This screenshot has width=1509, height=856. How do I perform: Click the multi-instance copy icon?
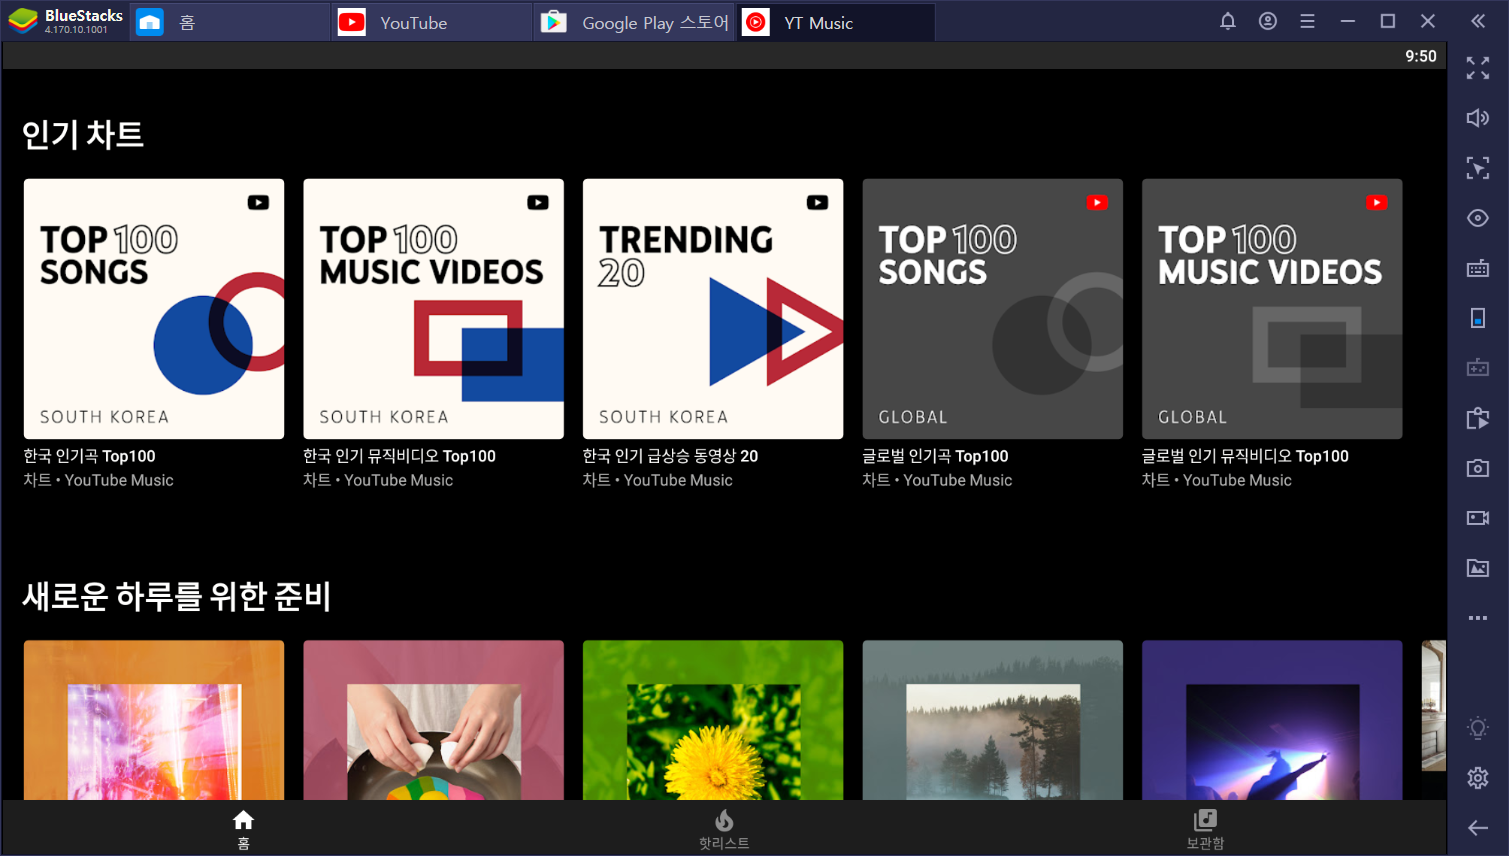point(1478,418)
